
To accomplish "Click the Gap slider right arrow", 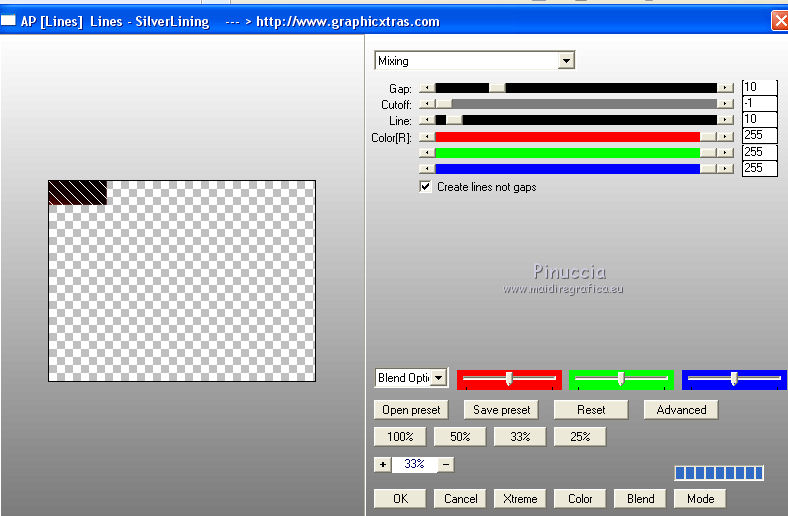I will click(725, 88).
